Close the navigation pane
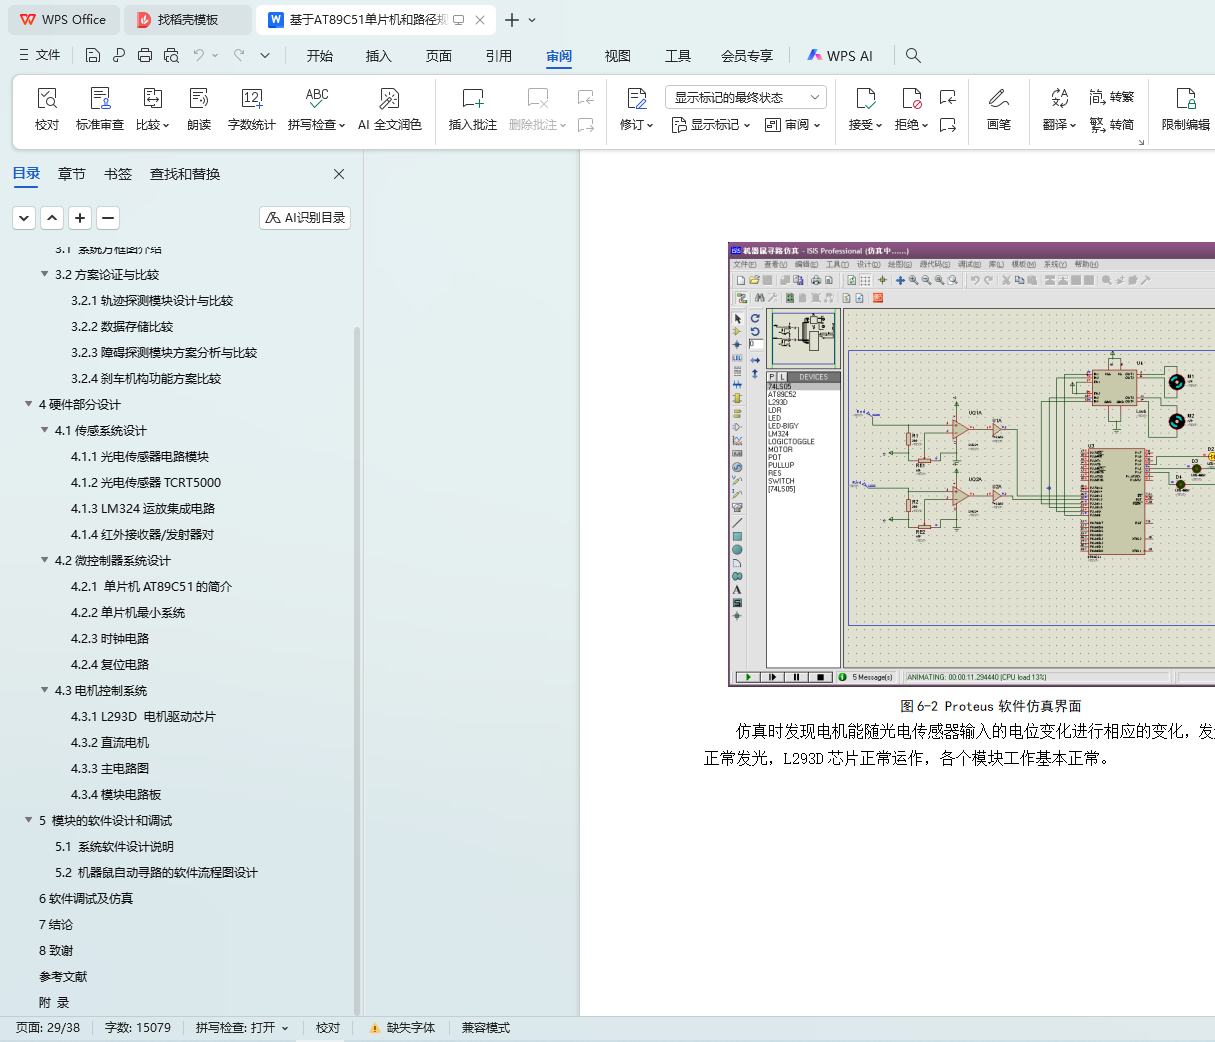1215x1042 pixels. click(x=339, y=174)
